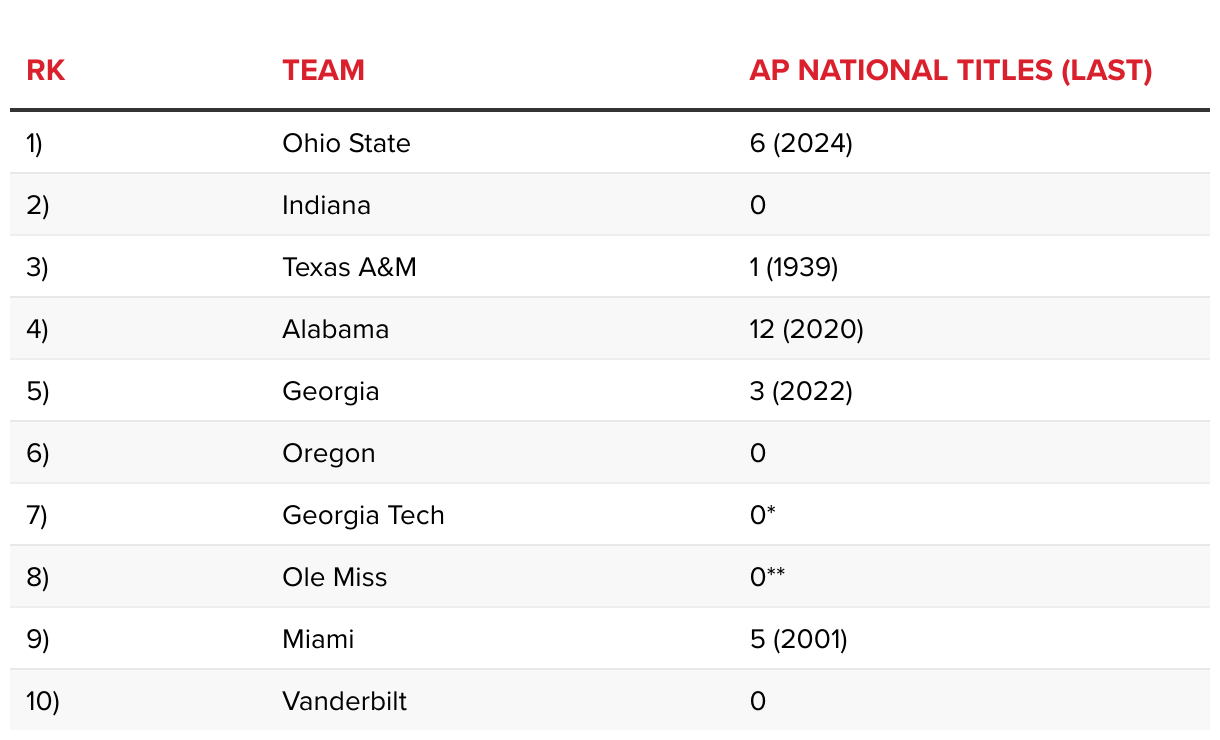Click the Alabama team name
1220x740 pixels.
coord(335,330)
